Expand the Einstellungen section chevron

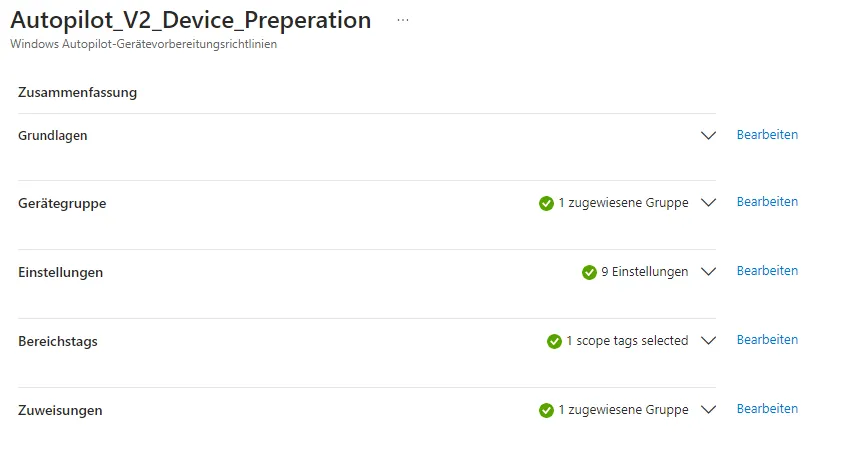click(x=709, y=272)
